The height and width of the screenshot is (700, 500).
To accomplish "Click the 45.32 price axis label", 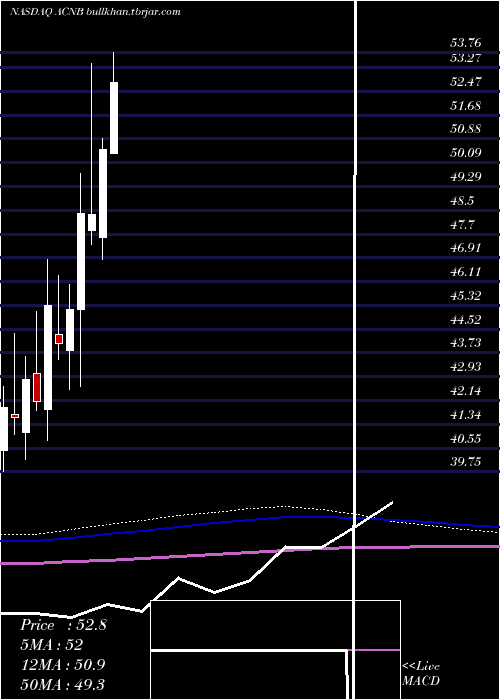I will point(466,296).
